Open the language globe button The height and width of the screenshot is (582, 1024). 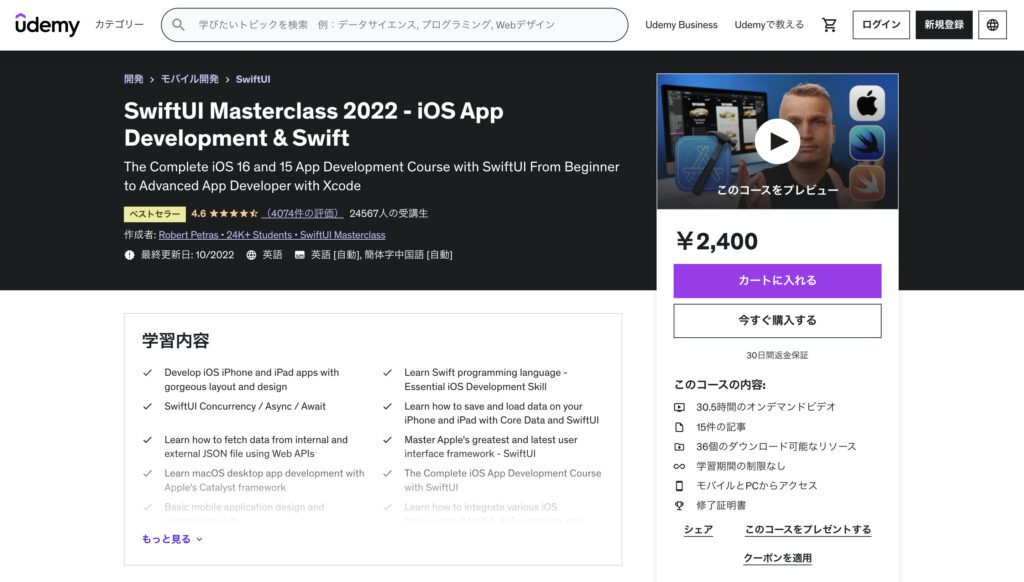point(992,25)
